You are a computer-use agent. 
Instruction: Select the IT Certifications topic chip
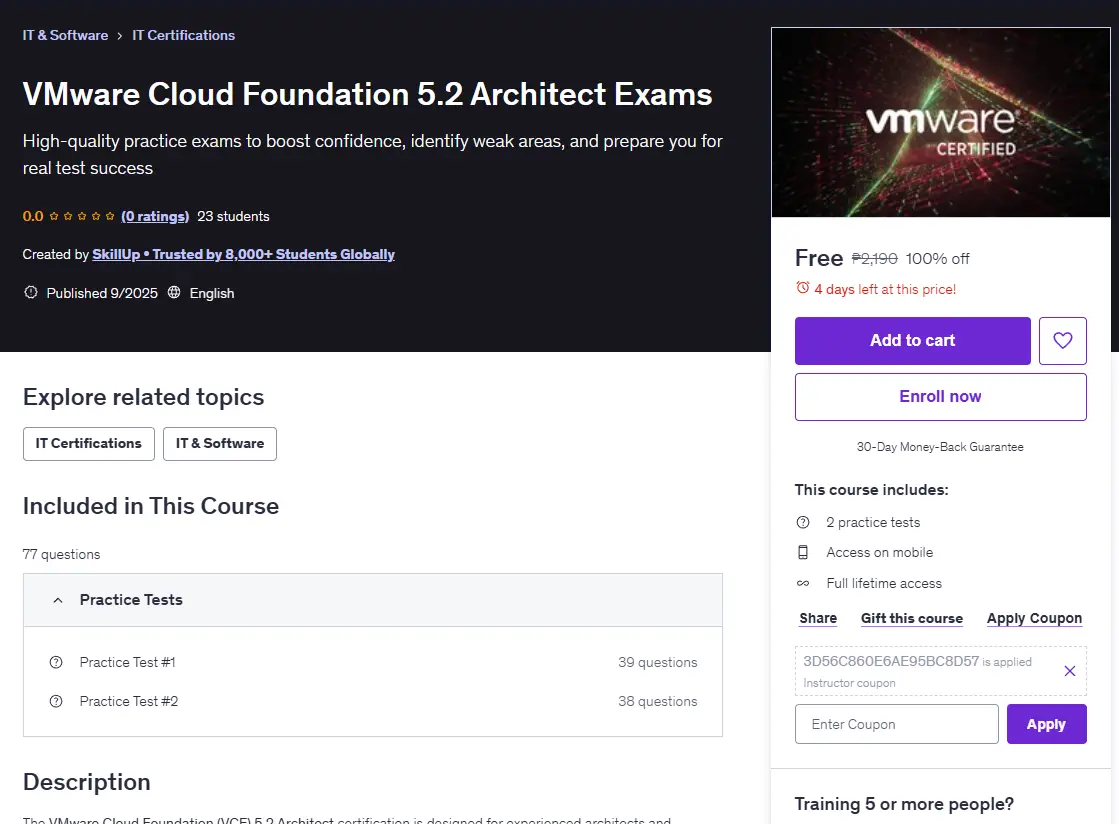coord(88,444)
